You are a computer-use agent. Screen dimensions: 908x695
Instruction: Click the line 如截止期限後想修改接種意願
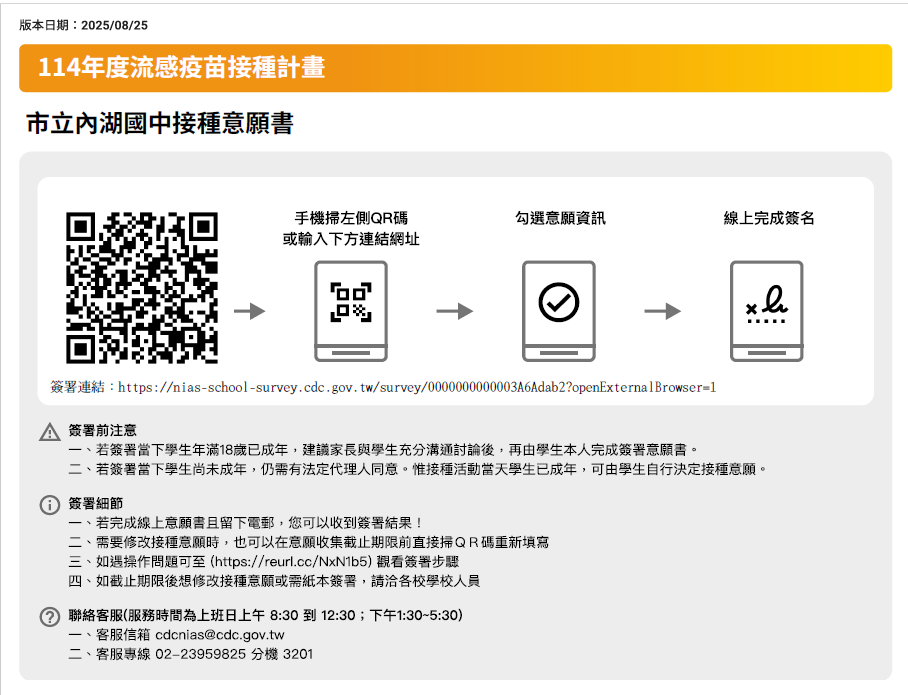coord(274,580)
